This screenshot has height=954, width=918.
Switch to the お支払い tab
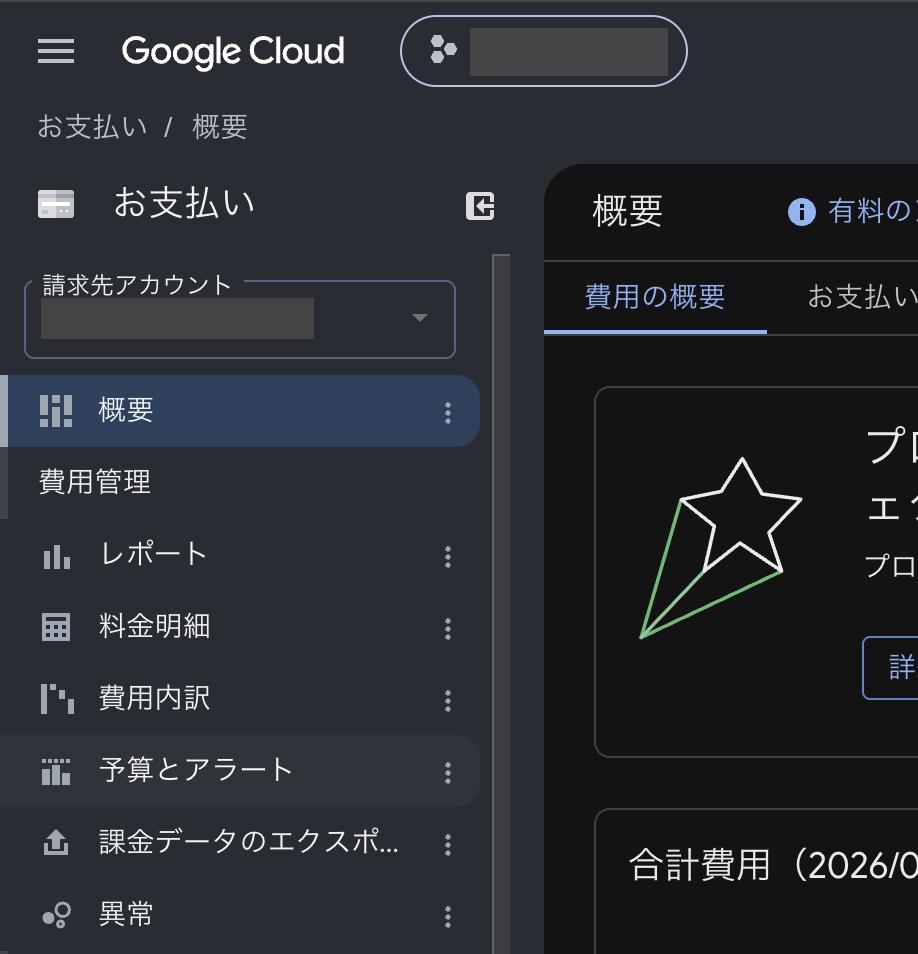[862, 298]
